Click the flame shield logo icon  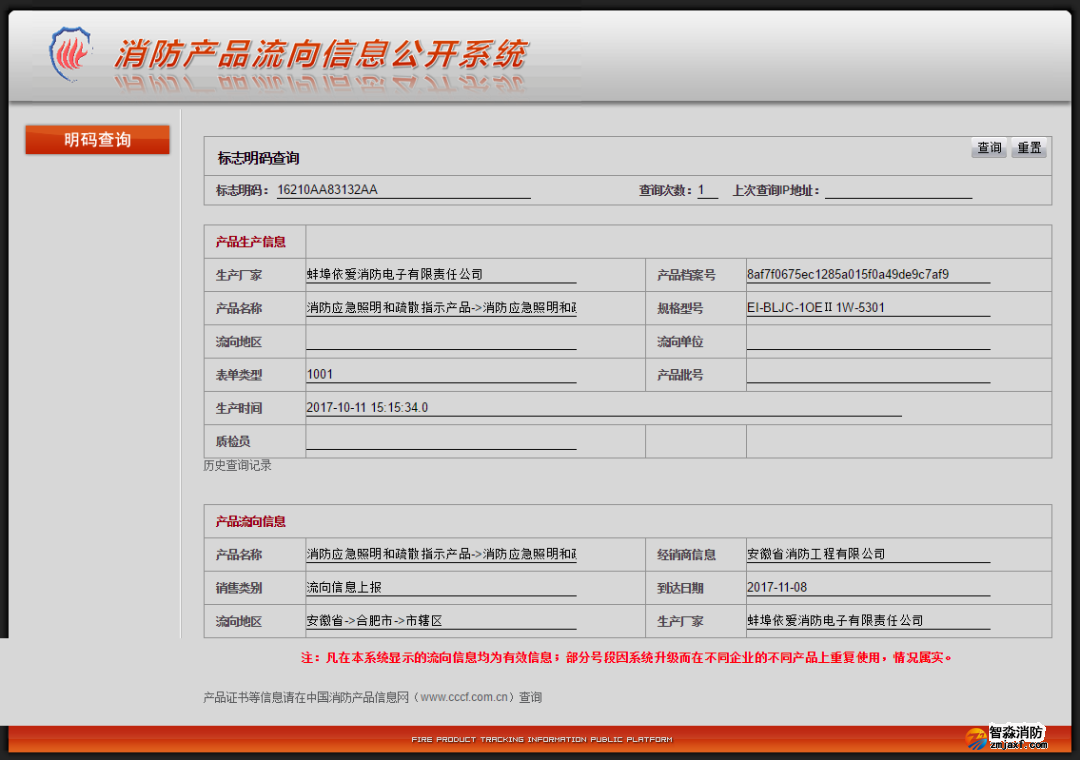[70, 54]
